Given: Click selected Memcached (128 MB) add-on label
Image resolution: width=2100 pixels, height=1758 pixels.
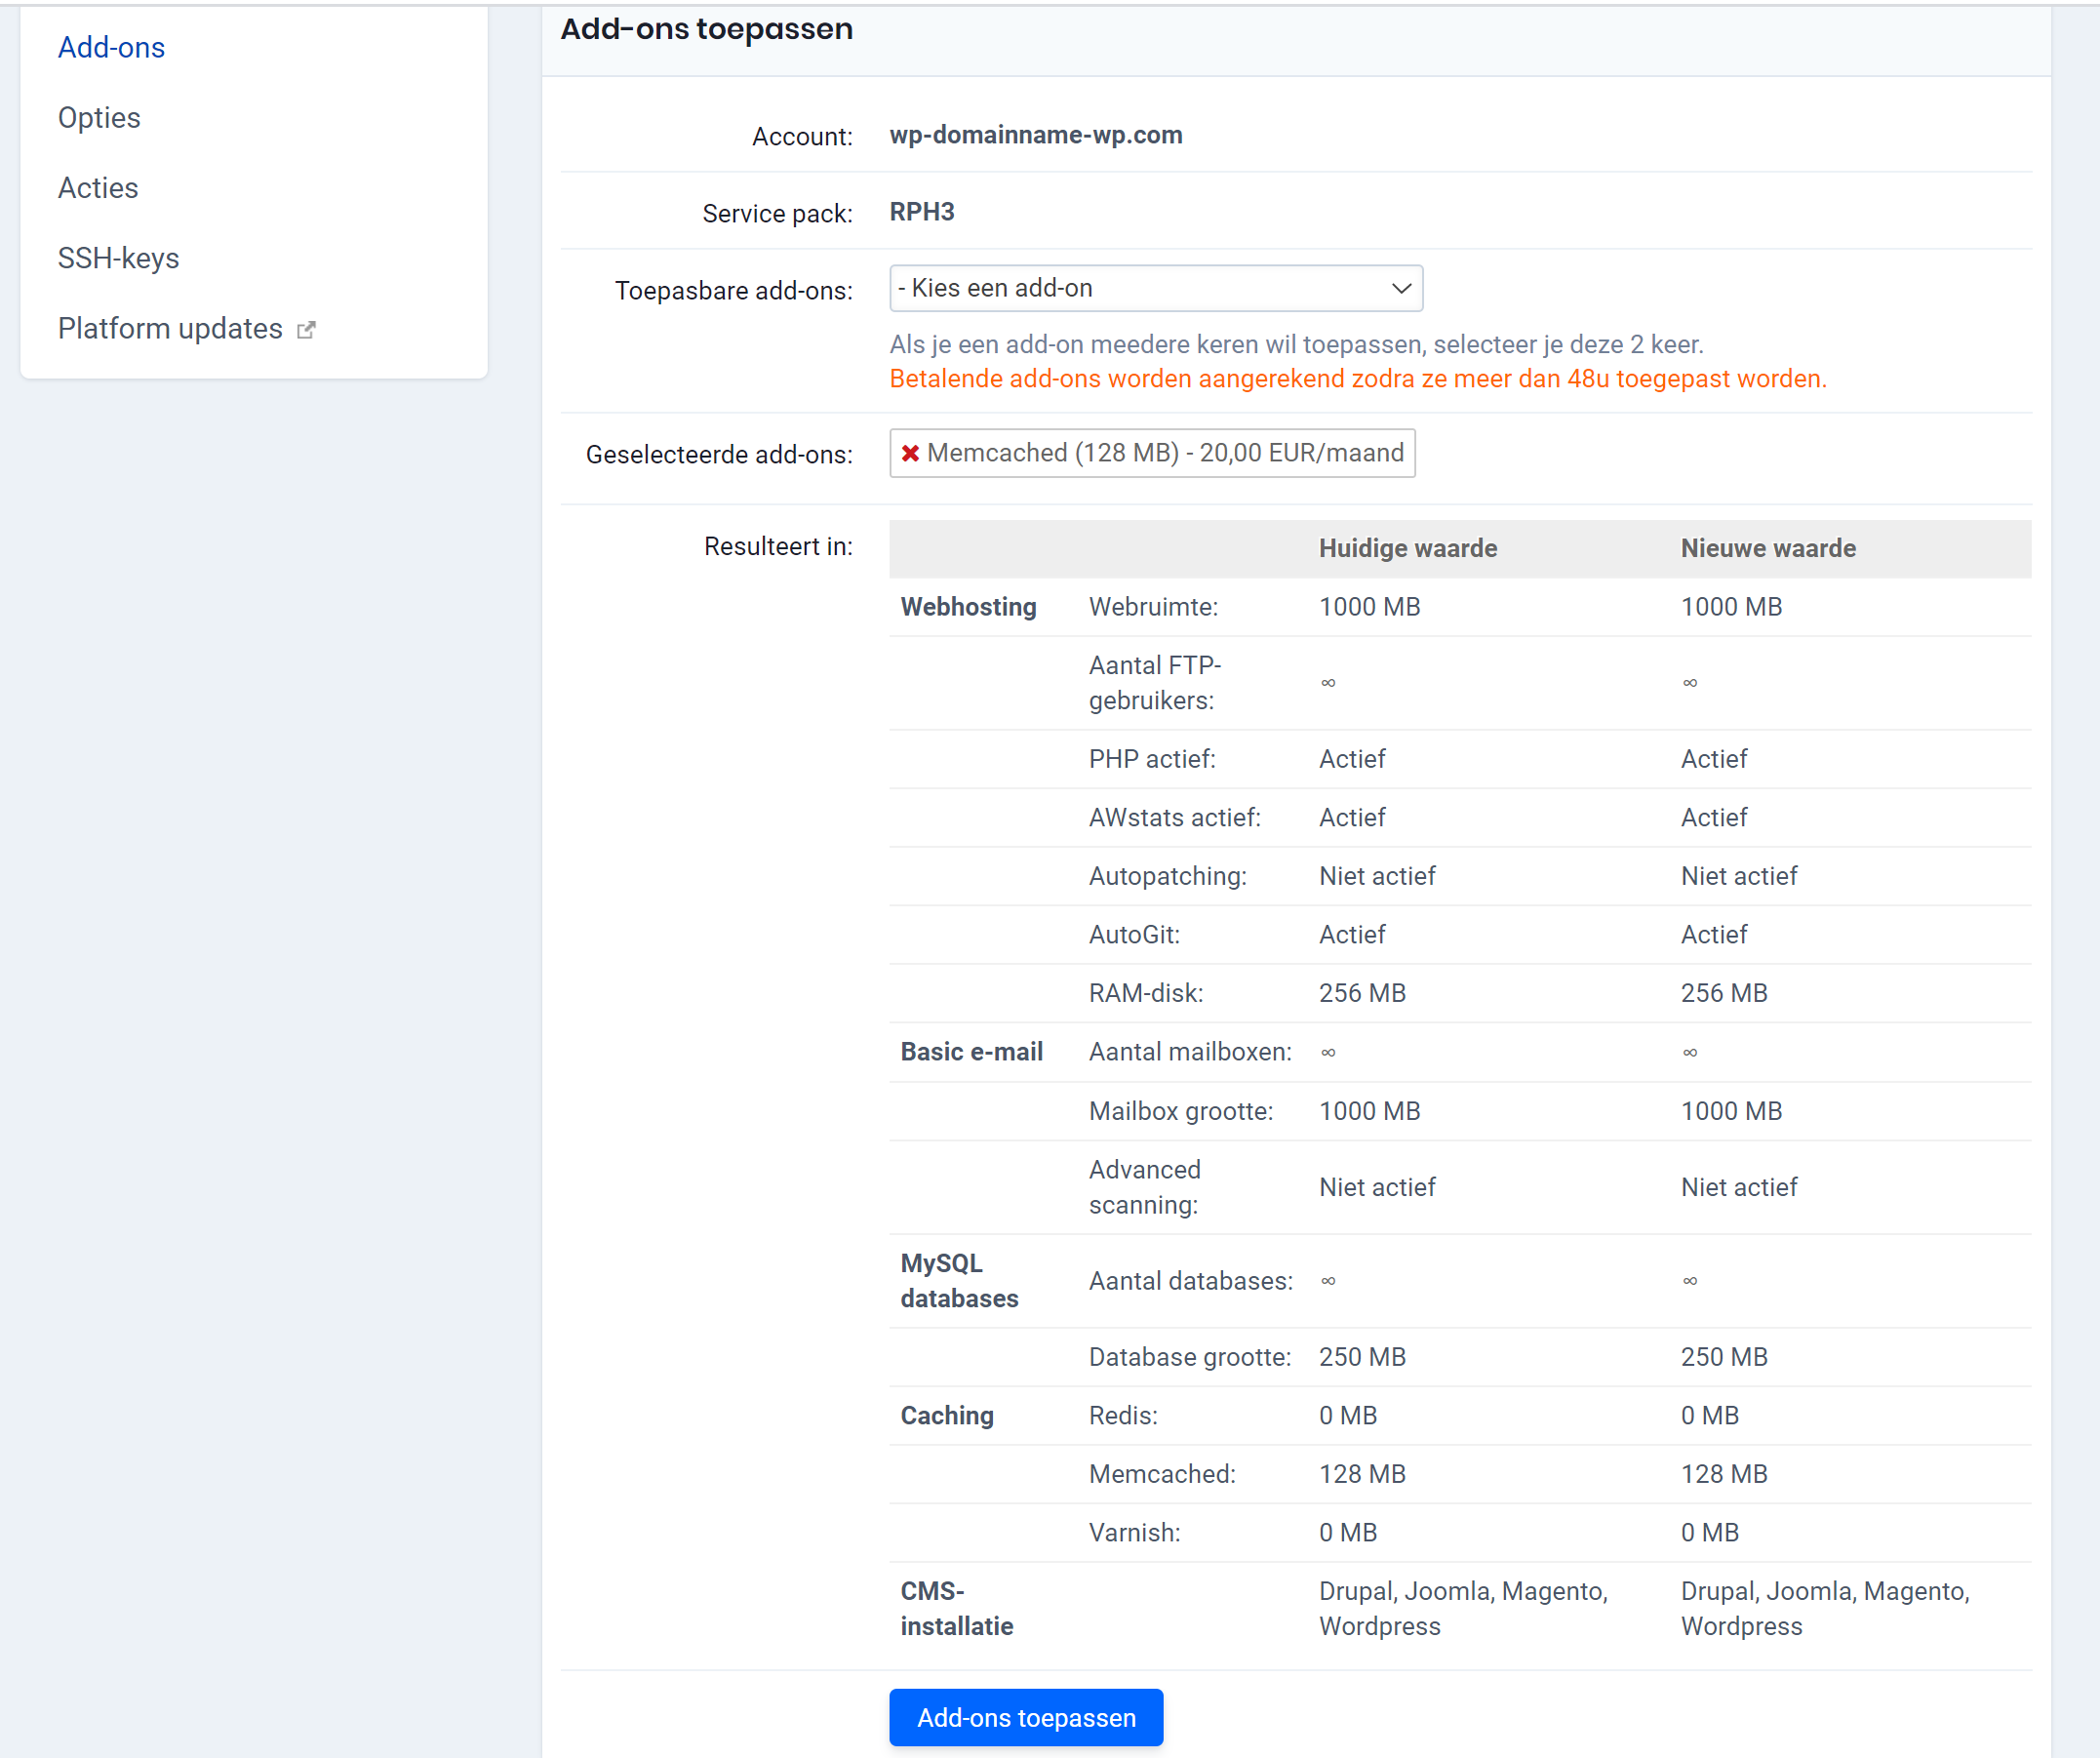Looking at the screenshot, I should point(1165,453).
